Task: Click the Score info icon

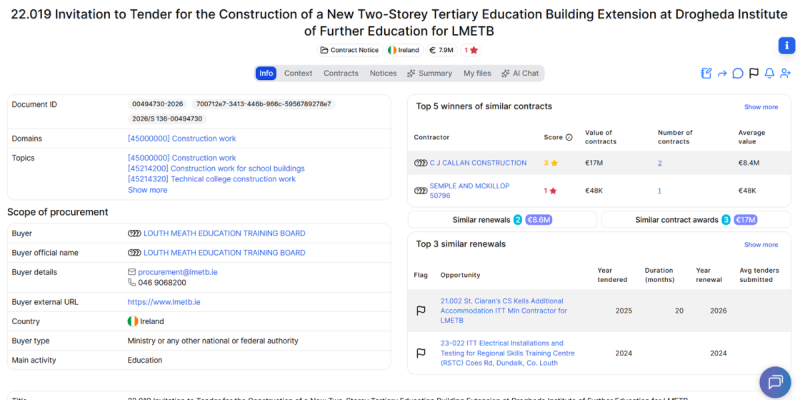Action: [x=569, y=137]
